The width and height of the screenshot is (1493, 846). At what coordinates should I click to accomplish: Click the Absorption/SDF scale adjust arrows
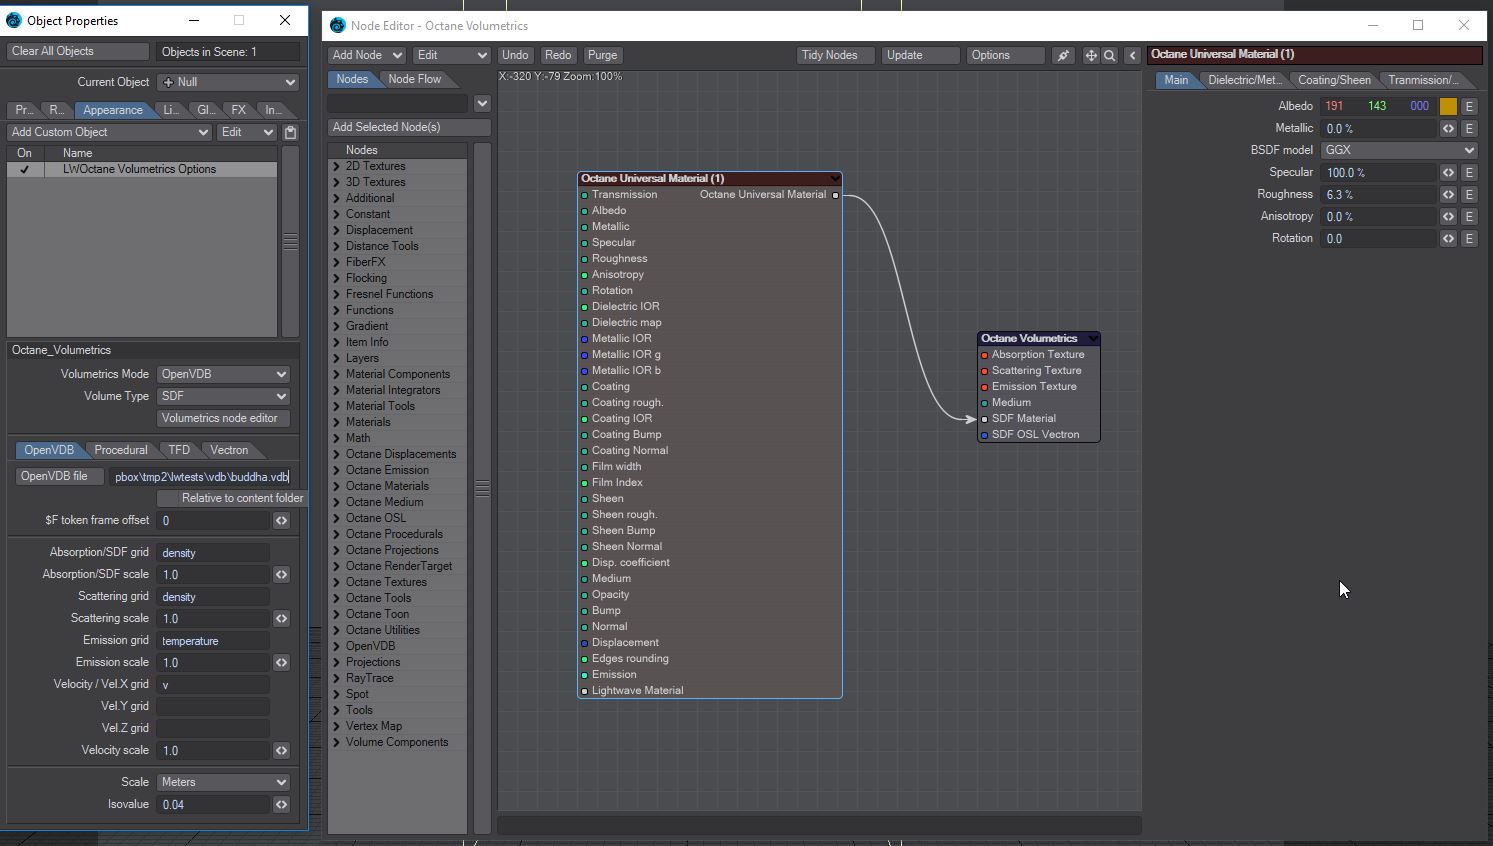point(281,574)
